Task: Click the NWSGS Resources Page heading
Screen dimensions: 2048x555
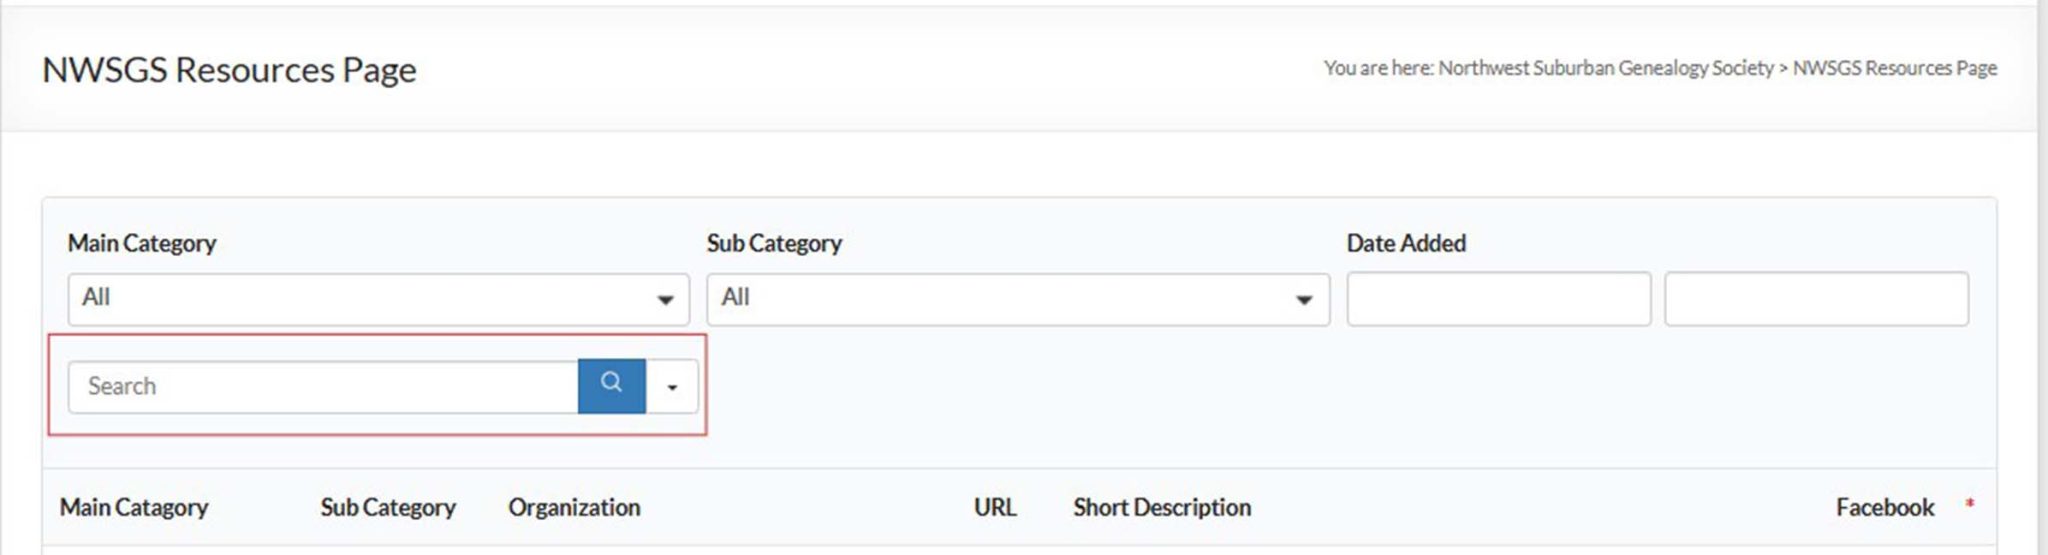Action: pyautogui.click(x=229, y=70)
